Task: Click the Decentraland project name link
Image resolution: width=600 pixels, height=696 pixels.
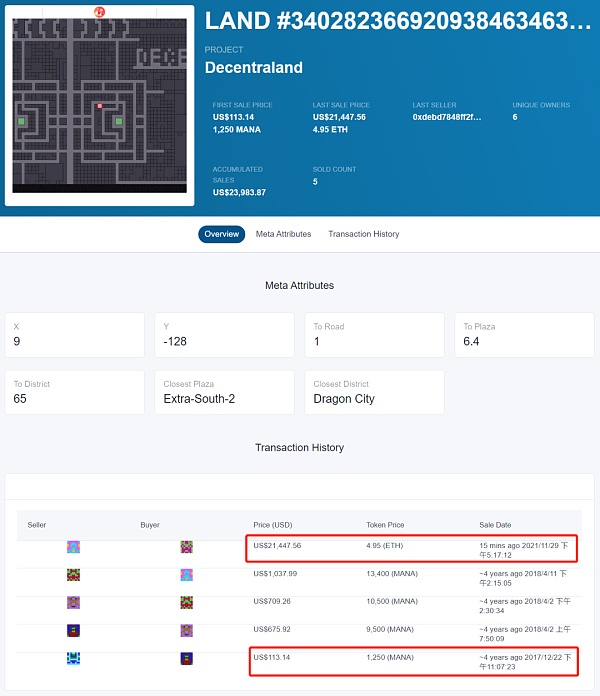Action: [x=253, y=68]
